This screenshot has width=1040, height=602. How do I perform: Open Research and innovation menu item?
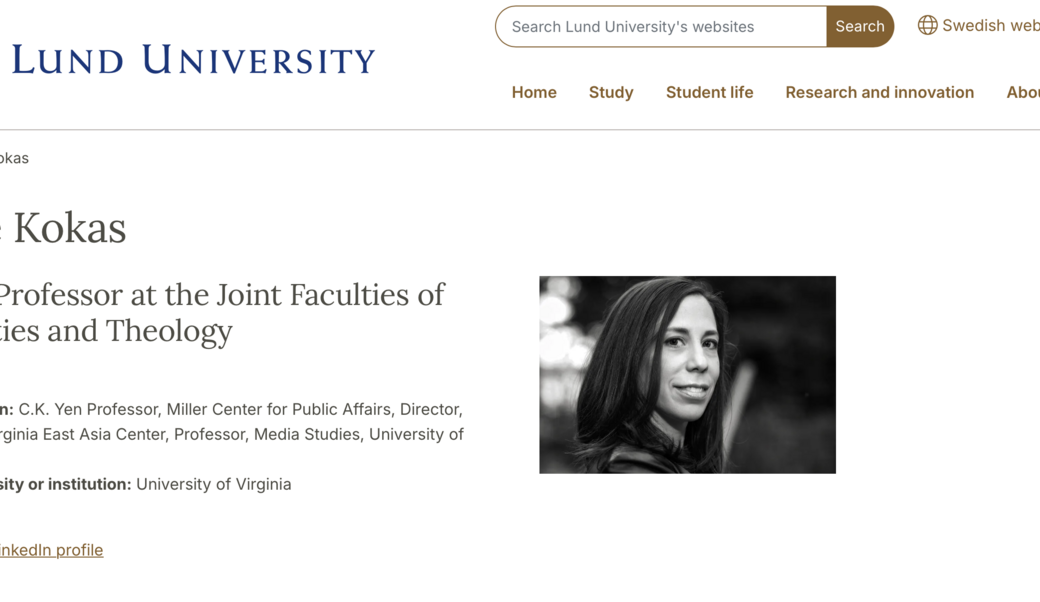point(879,92)
